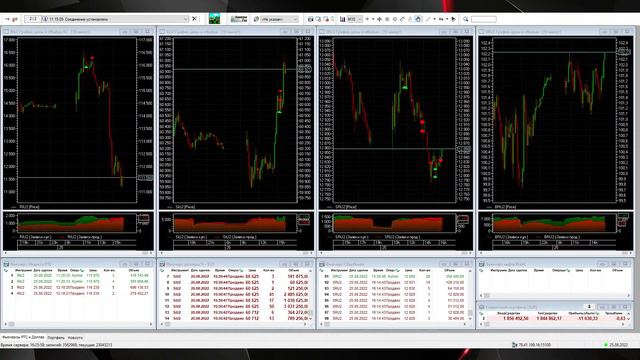Click horizontal scrollbar under RIU2 chart

78,253
